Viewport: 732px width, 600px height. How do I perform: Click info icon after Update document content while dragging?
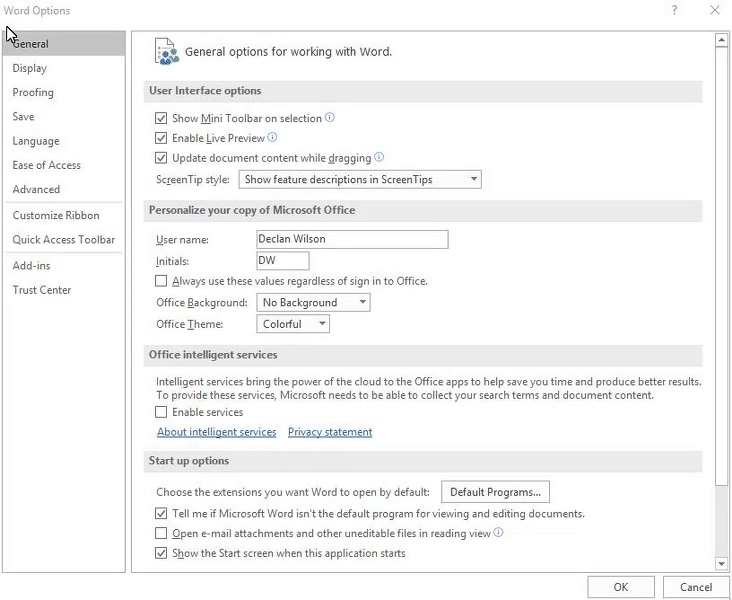[379, 157]
